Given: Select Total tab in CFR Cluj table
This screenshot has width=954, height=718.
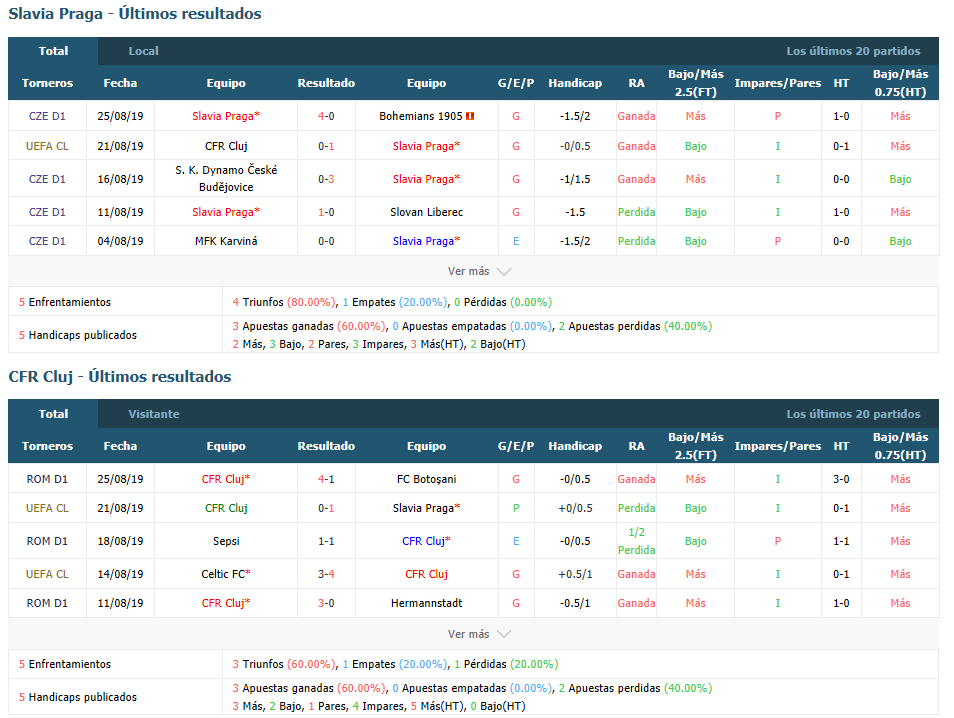Looking at the screenshot, I should (53, 414).
